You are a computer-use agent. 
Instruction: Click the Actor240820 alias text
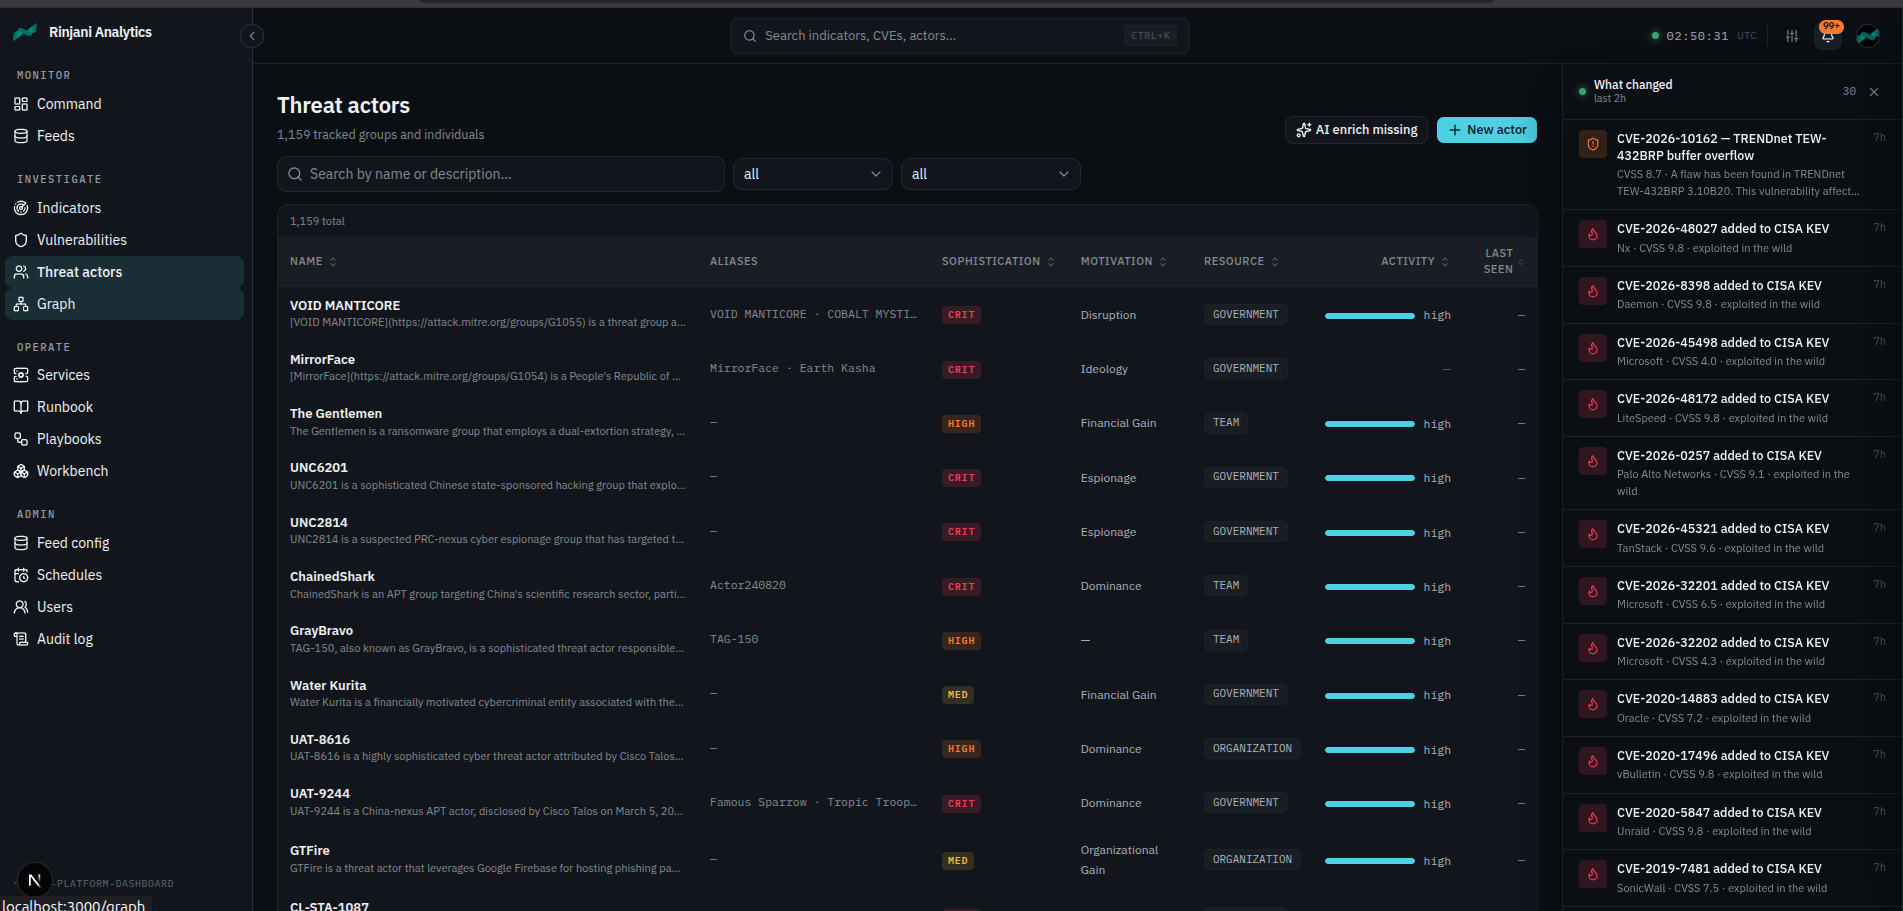click(x=748, y=586)
